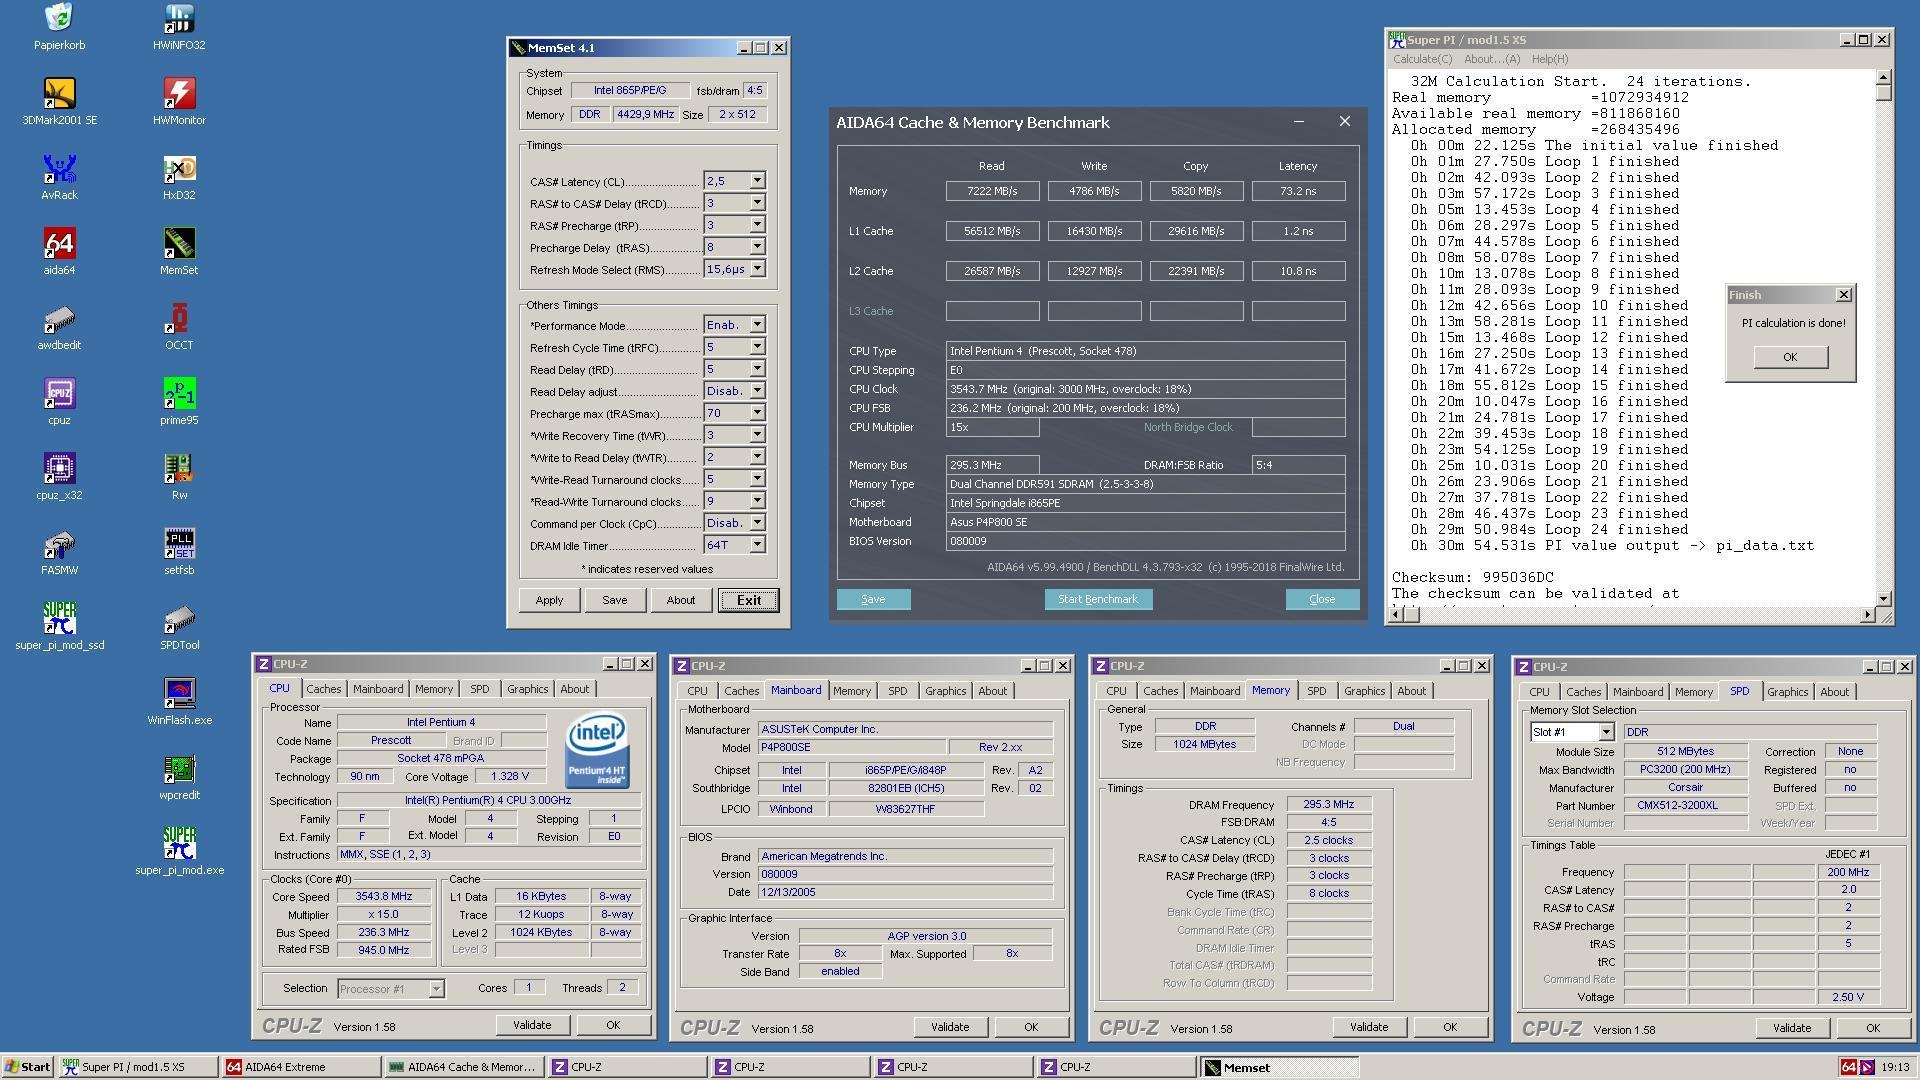Click the Super PI vertical scrollbar down arrow

[x=1884, y=598]
